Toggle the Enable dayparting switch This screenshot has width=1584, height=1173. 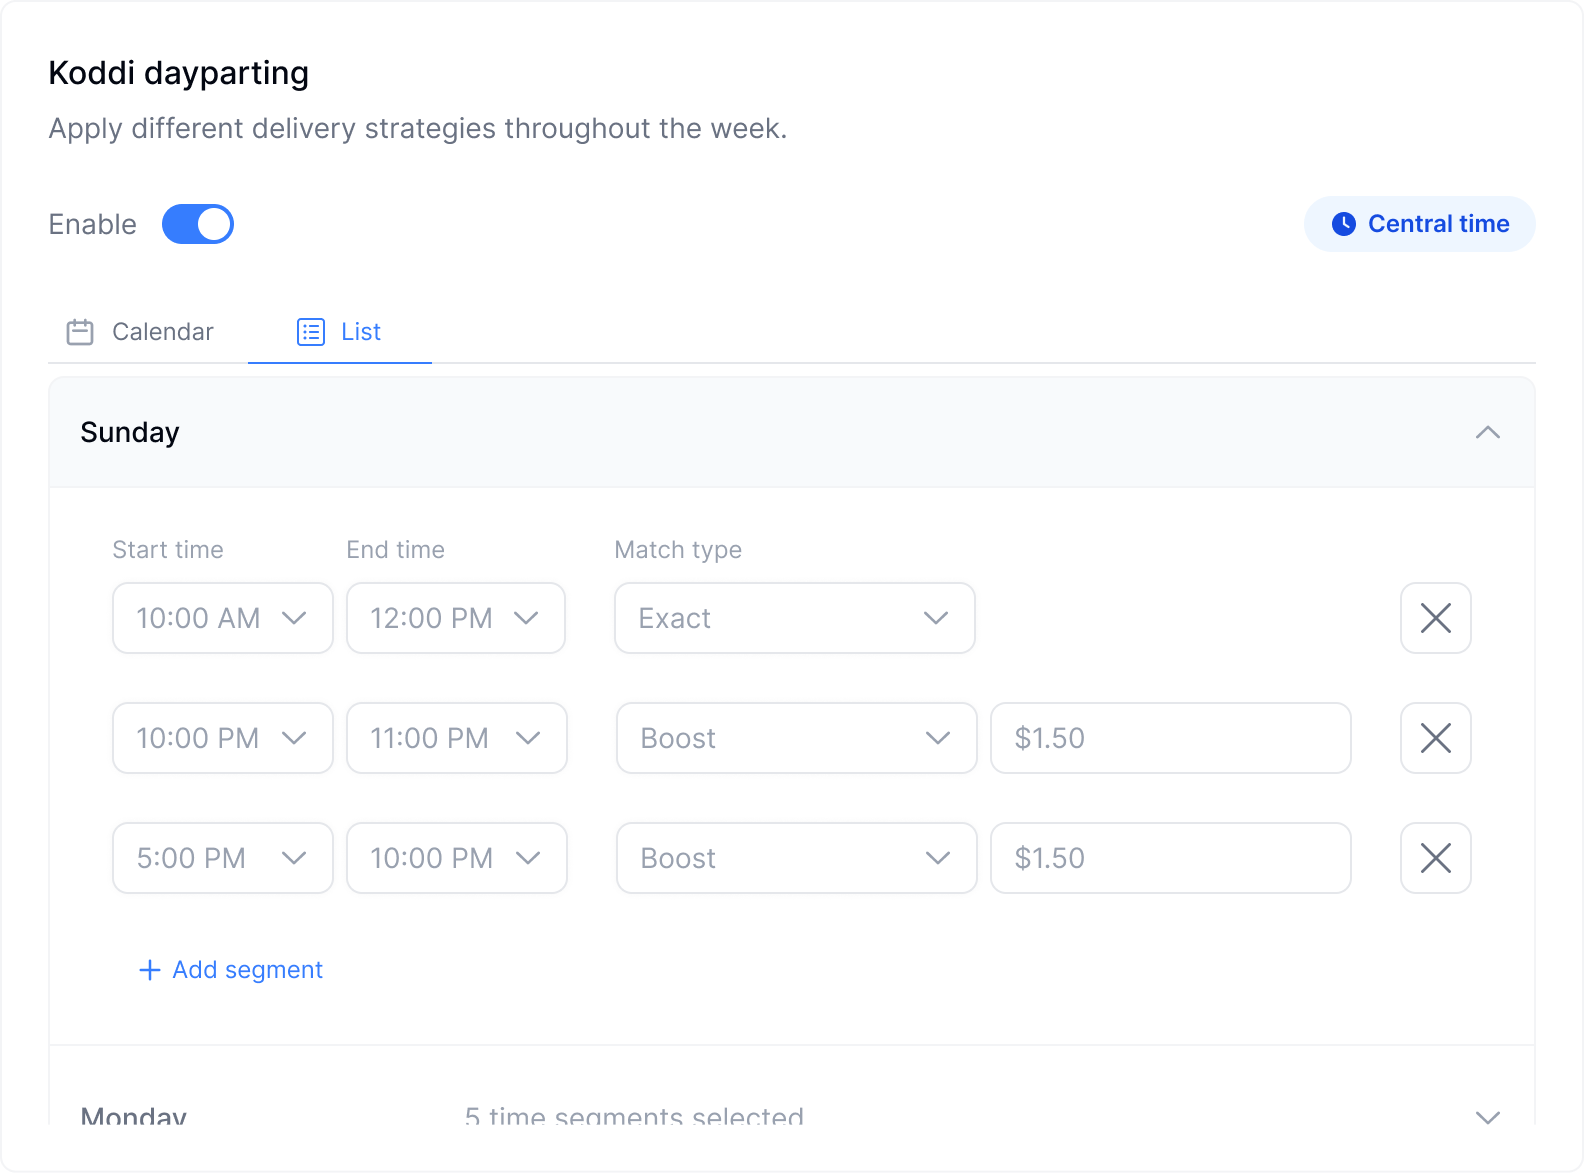198,224
